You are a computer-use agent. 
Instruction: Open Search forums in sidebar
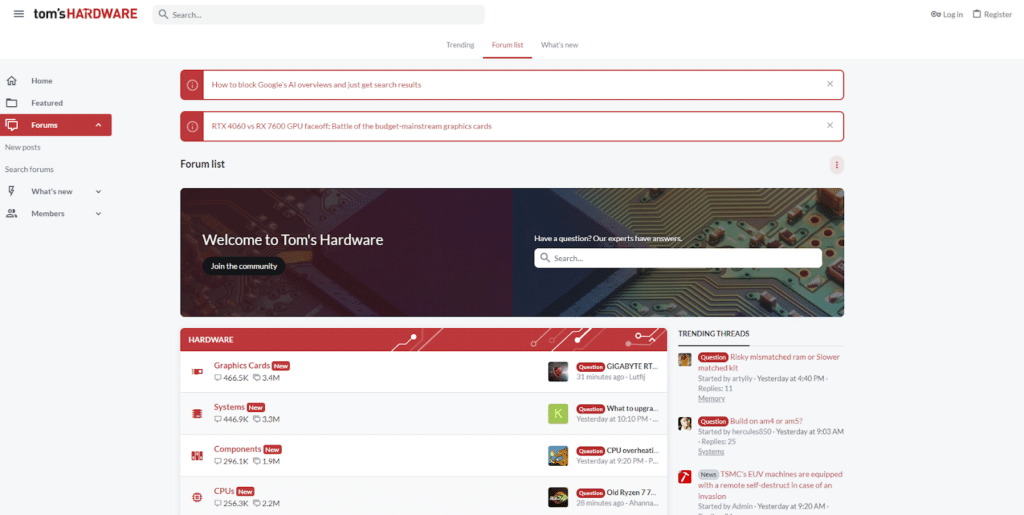pyautogui.click(x=29, y=170)
